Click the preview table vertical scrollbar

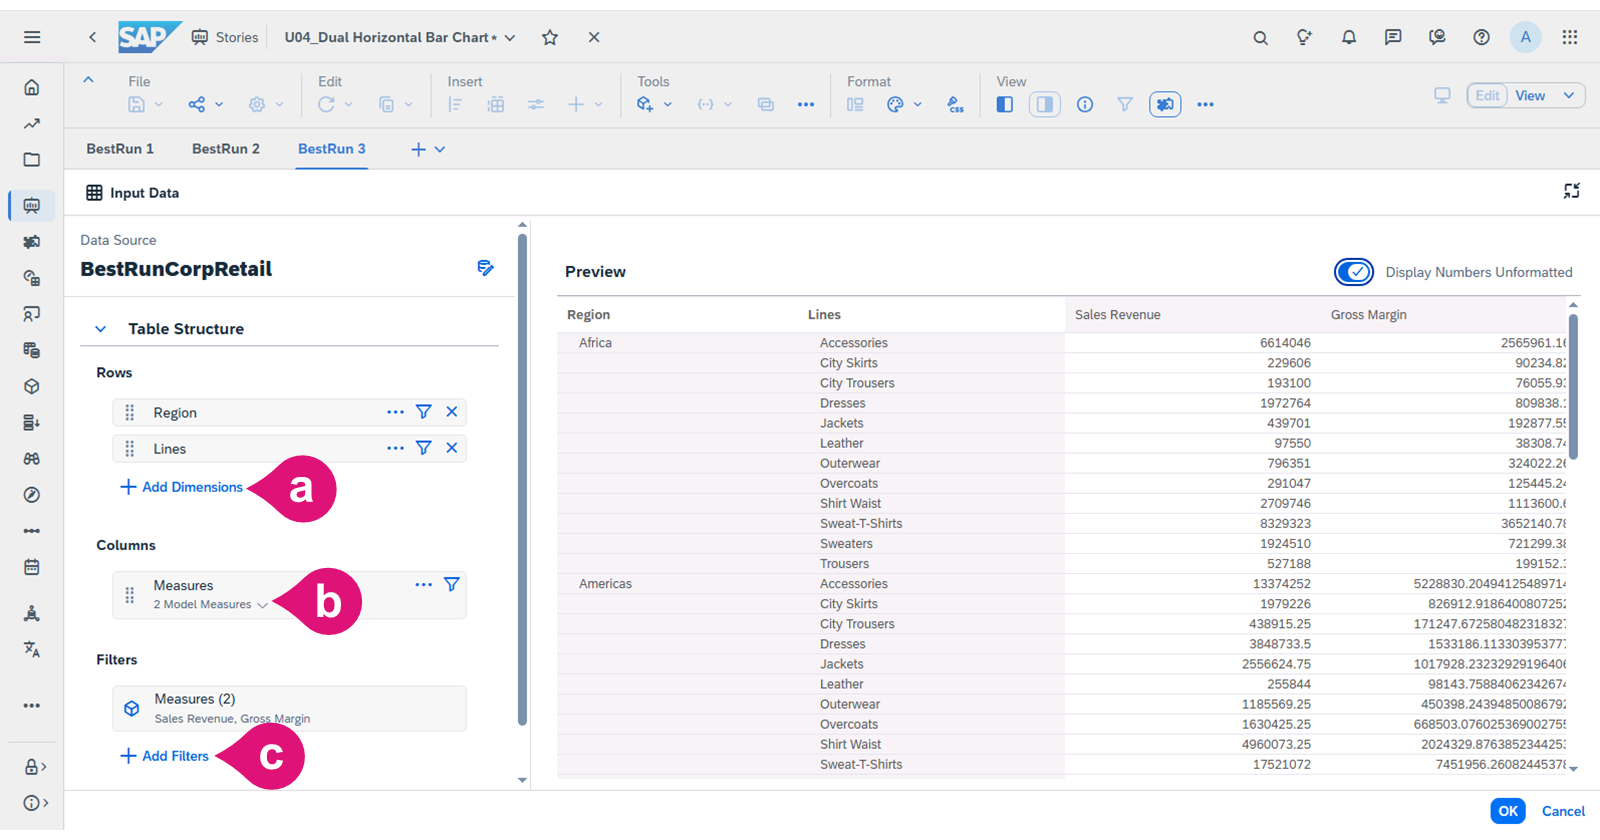[1573, 387]
